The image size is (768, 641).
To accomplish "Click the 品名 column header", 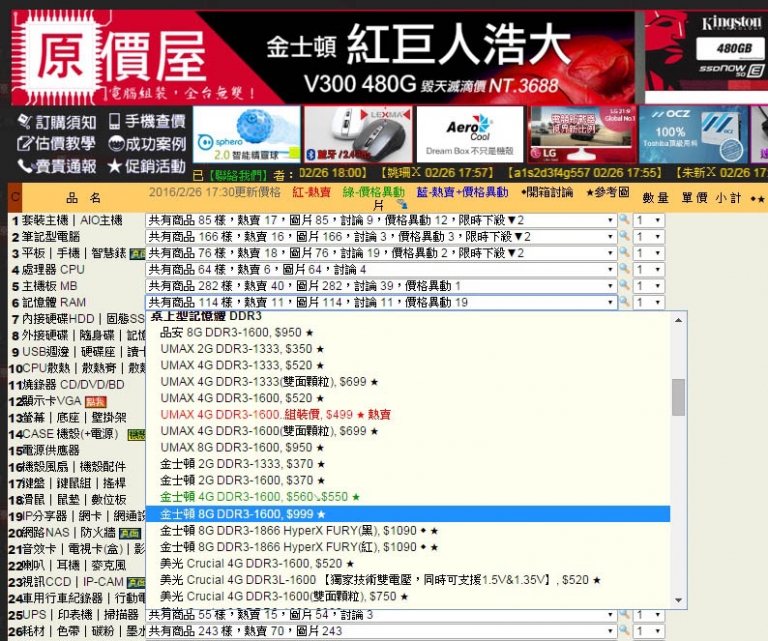I will (84, 198).
